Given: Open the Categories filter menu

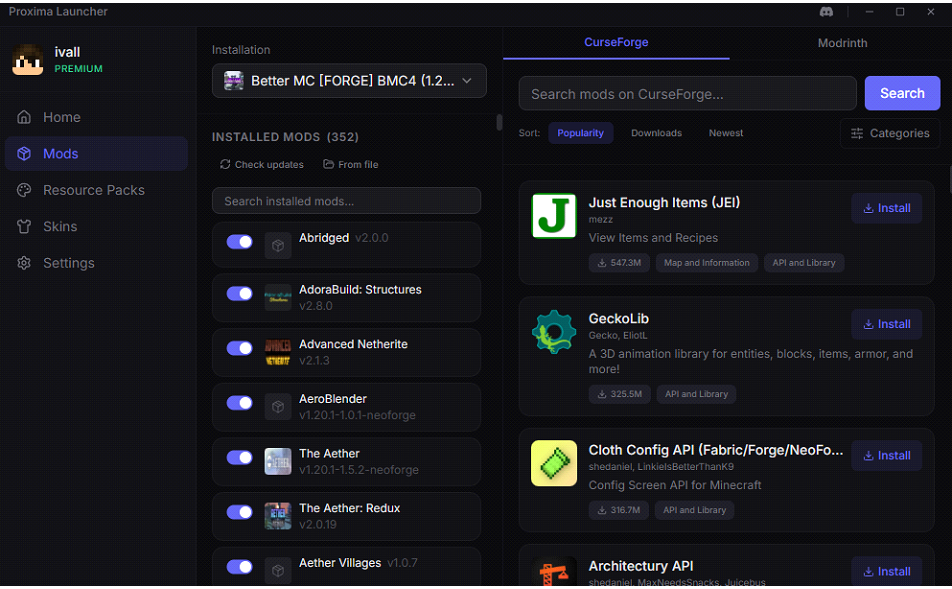Looking at the screenshot, I should pos(889,133).
